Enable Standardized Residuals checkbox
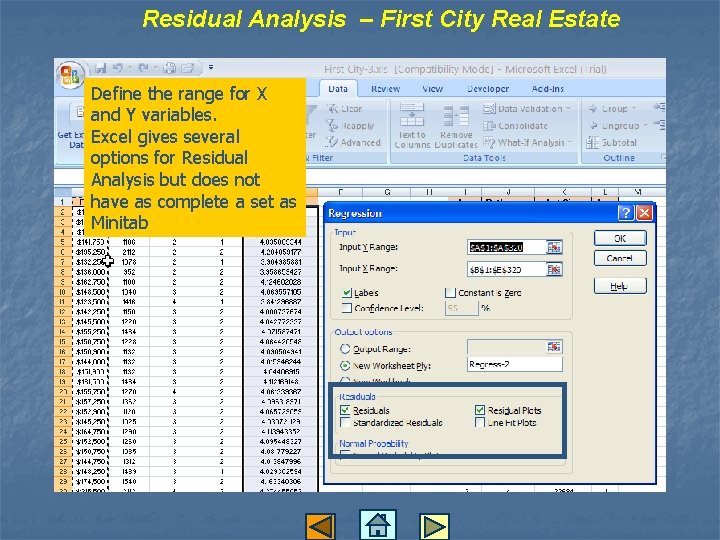The image size is (720, 540). tap(345, 422)
